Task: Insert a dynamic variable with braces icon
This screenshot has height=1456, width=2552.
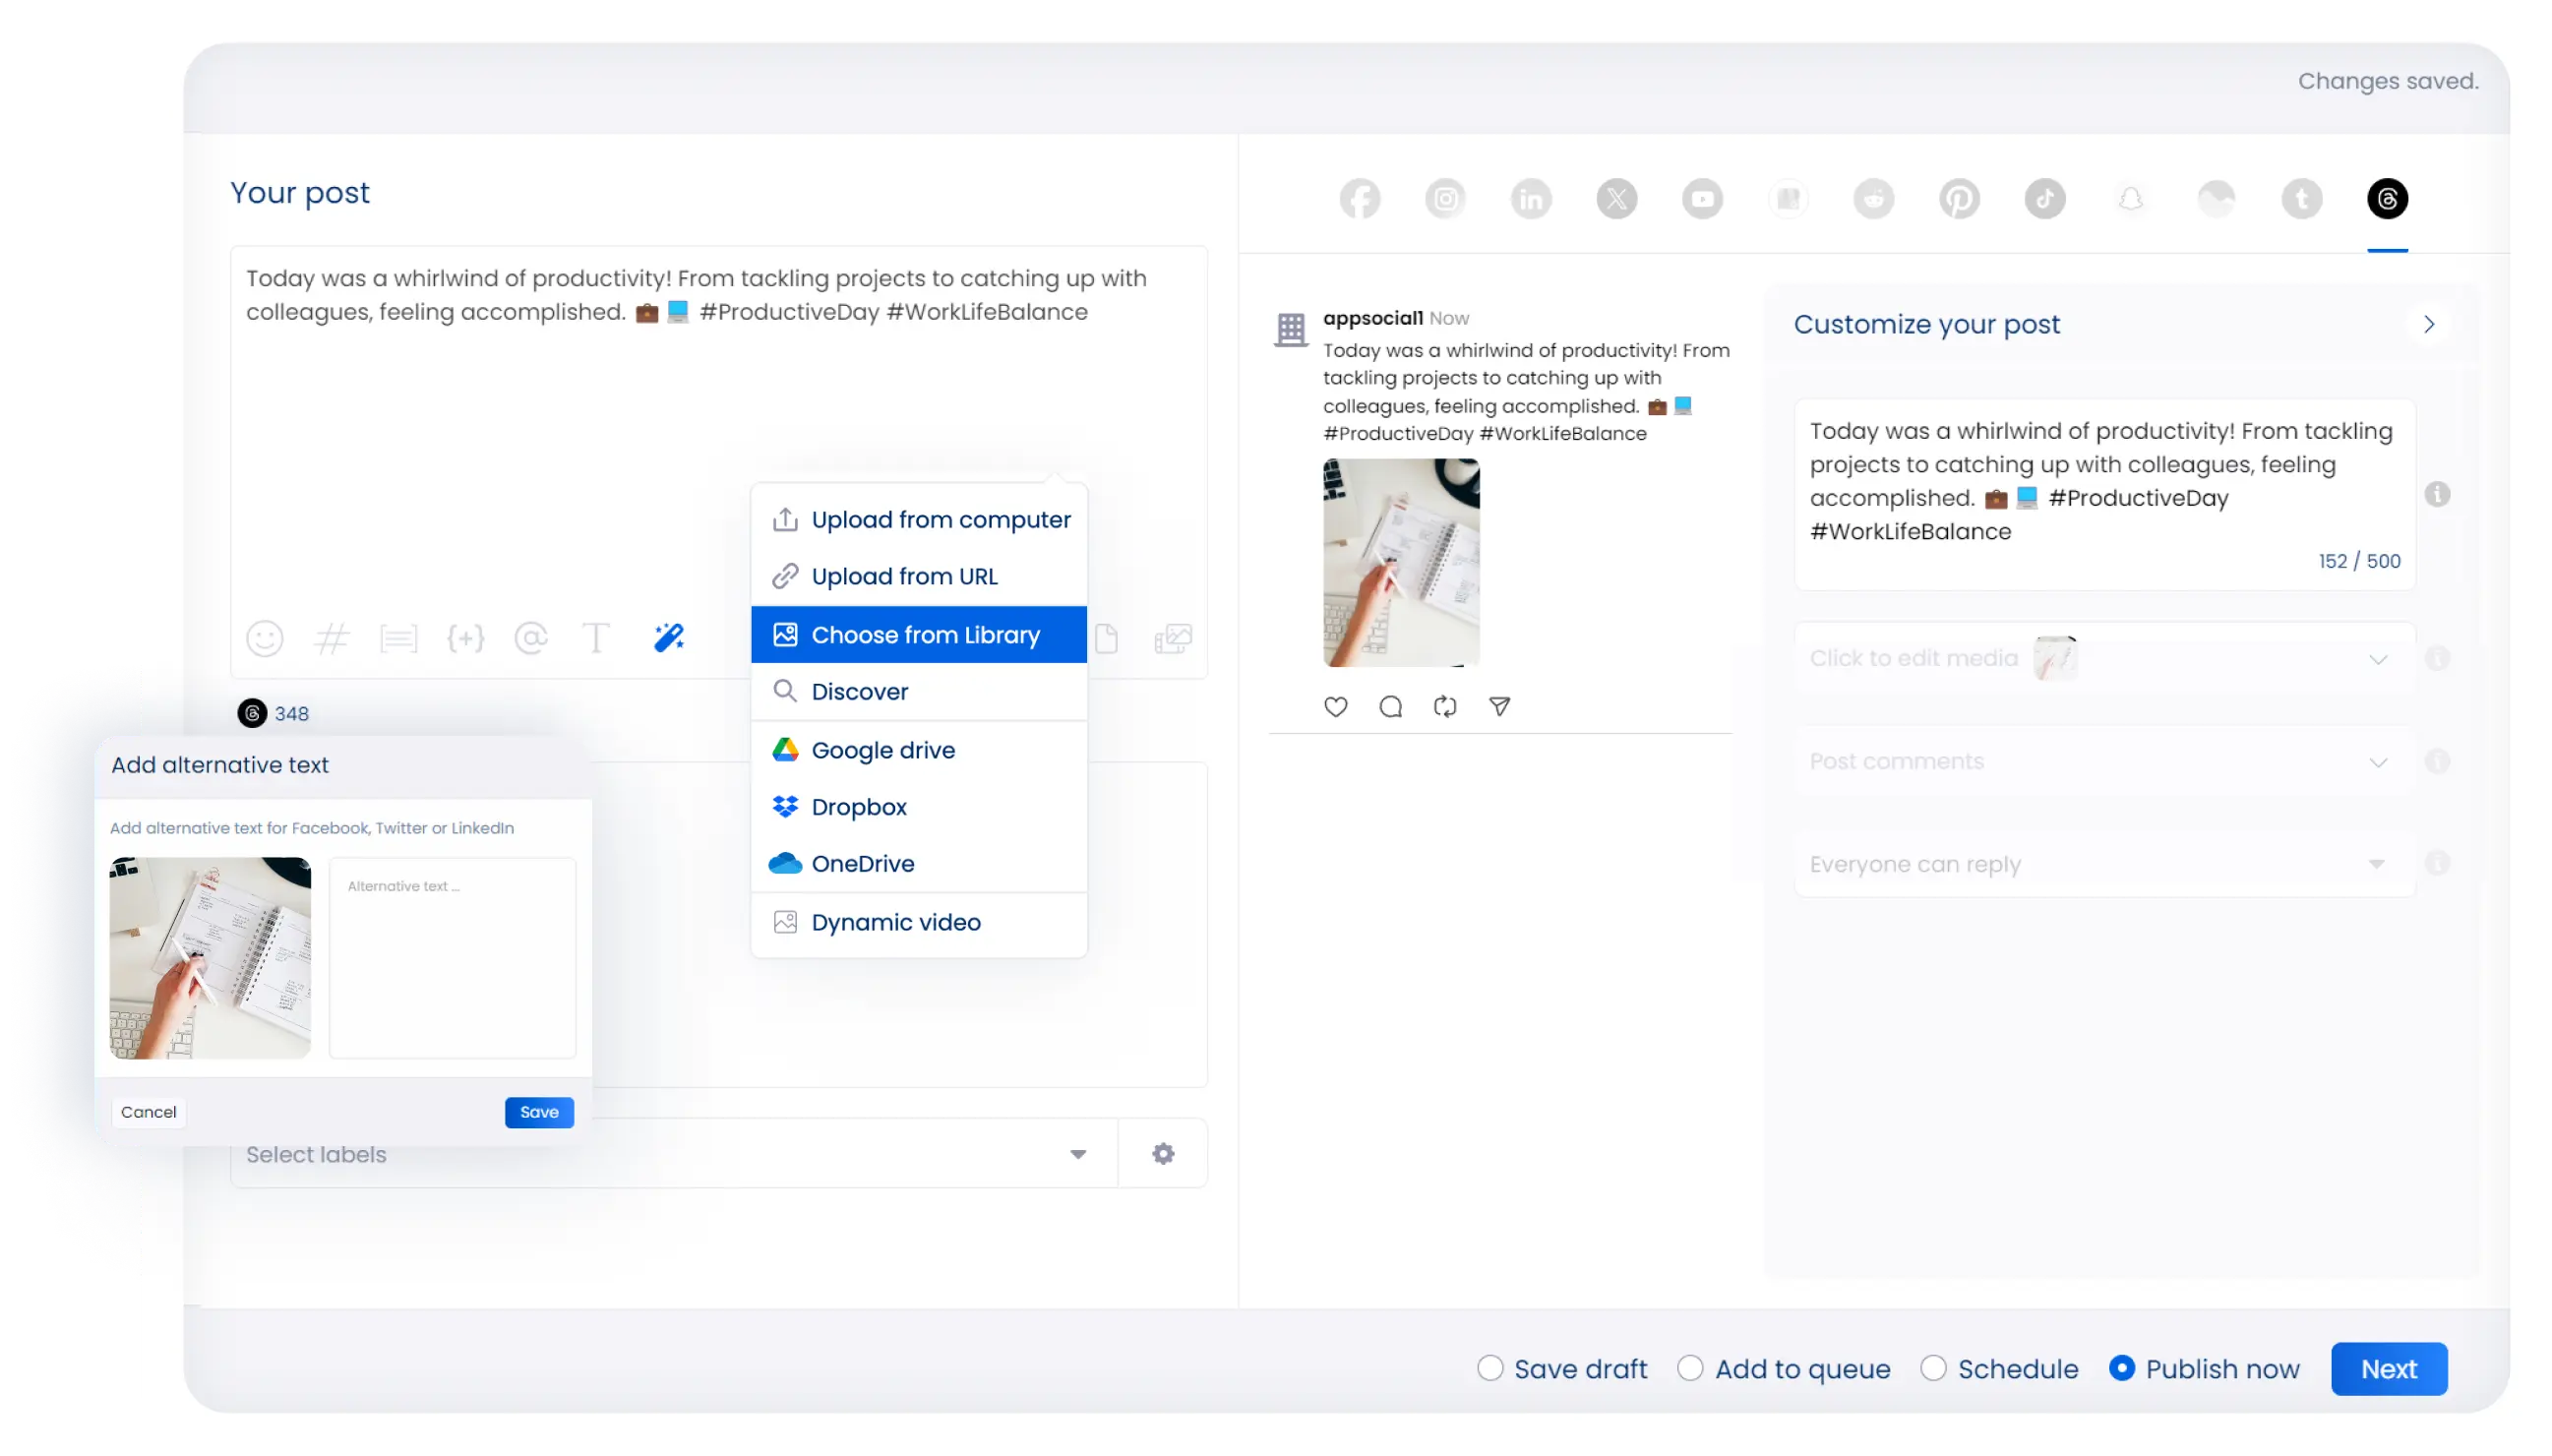Action: pos(465,638)
